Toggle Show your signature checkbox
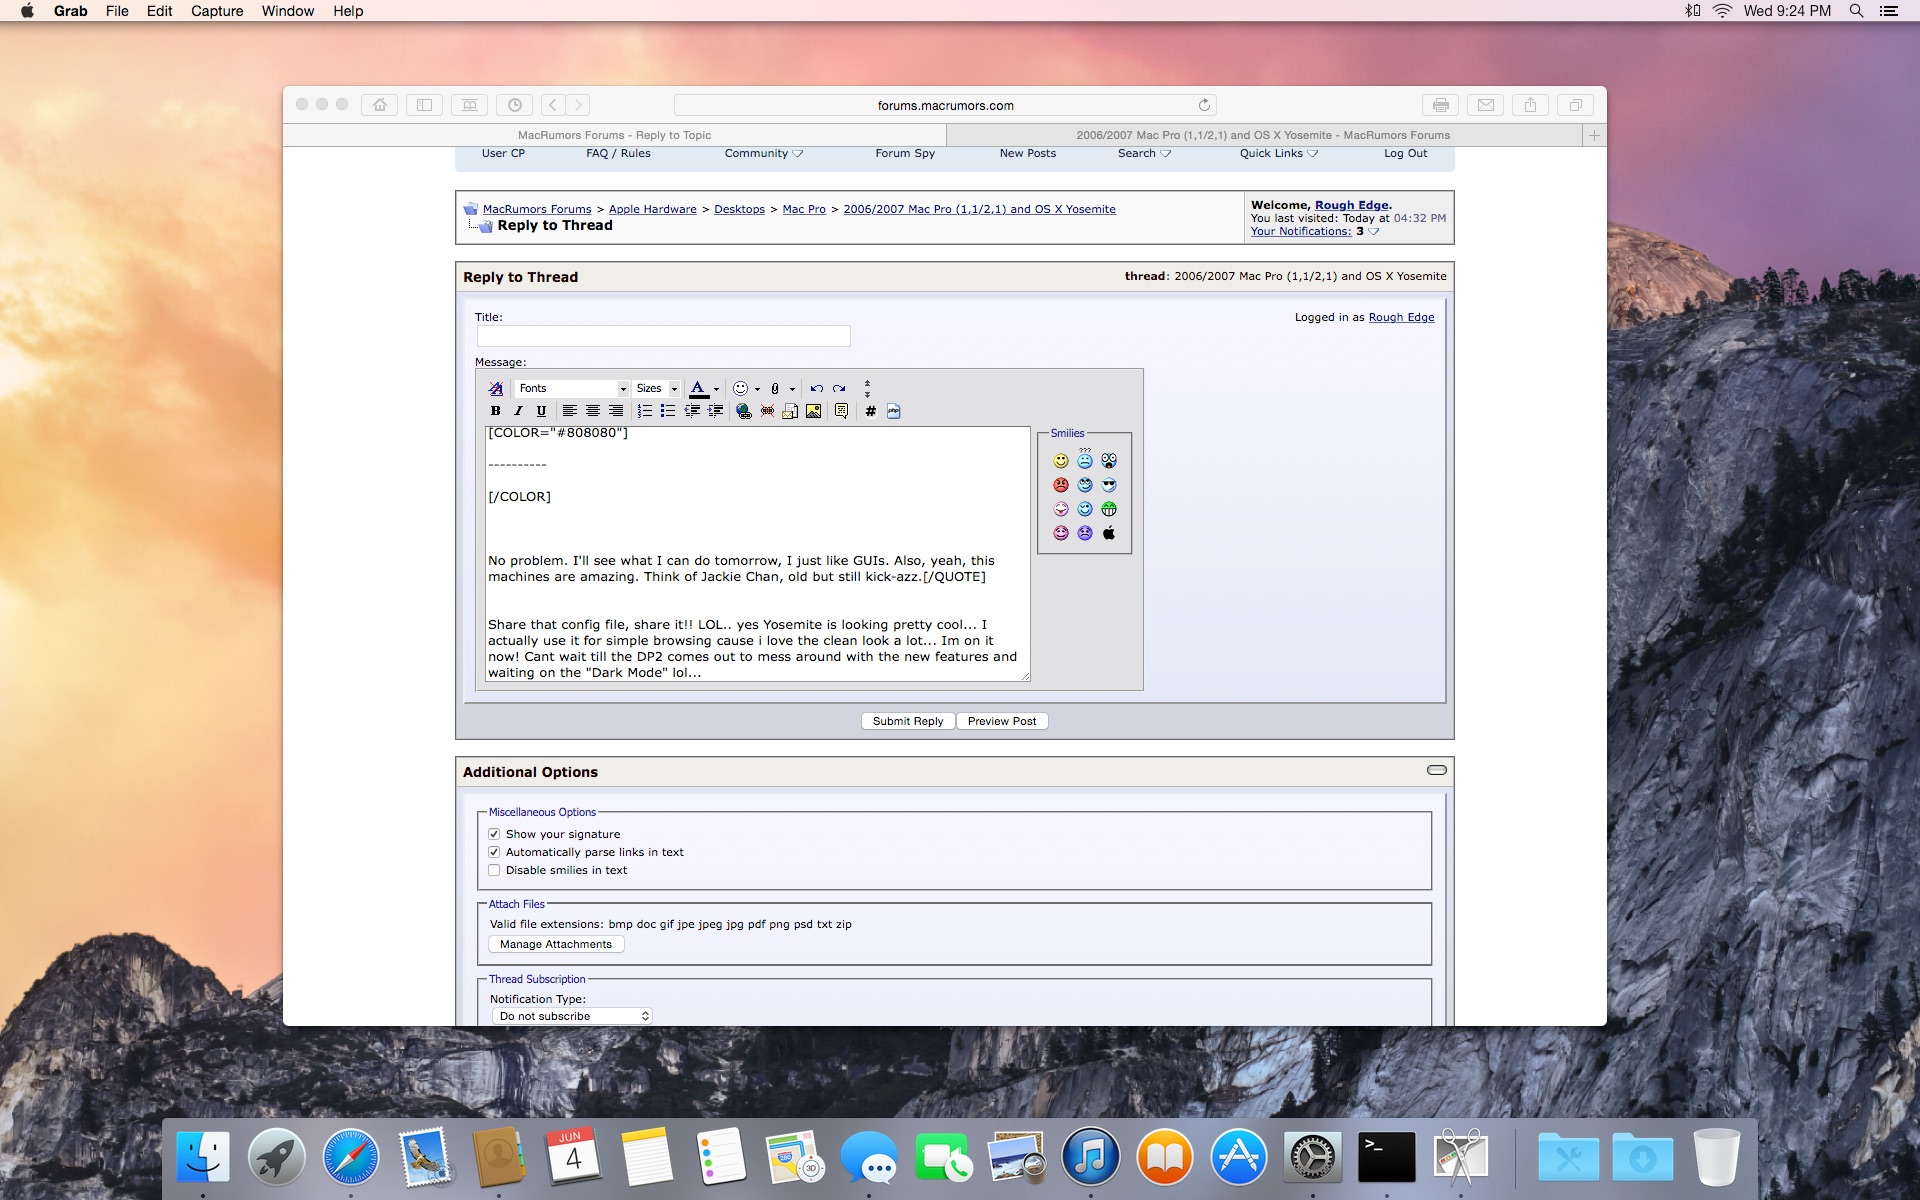The width and height of the screenshot is (1920, 1200). [x=494, y=834]
